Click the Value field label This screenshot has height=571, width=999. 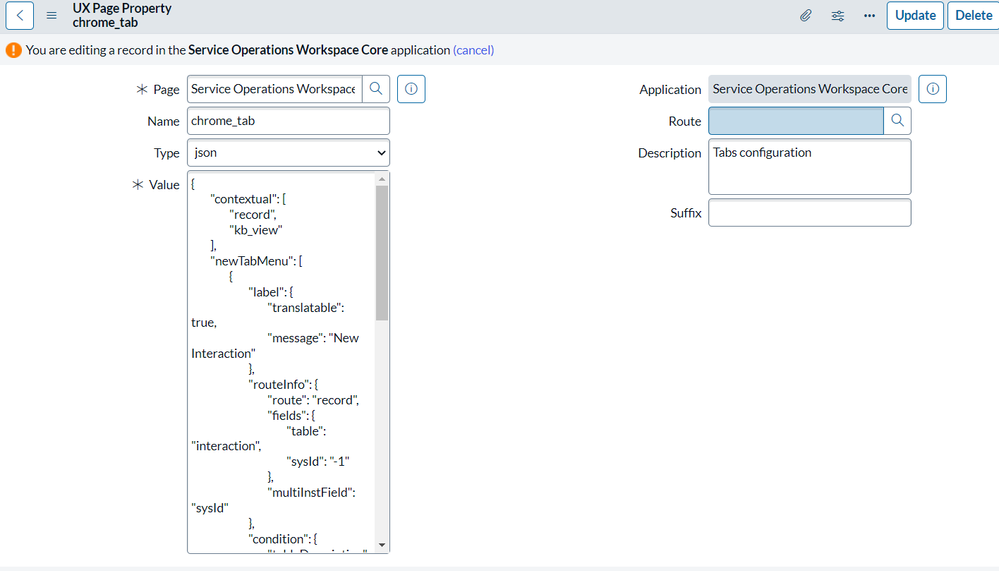[164, 185]
